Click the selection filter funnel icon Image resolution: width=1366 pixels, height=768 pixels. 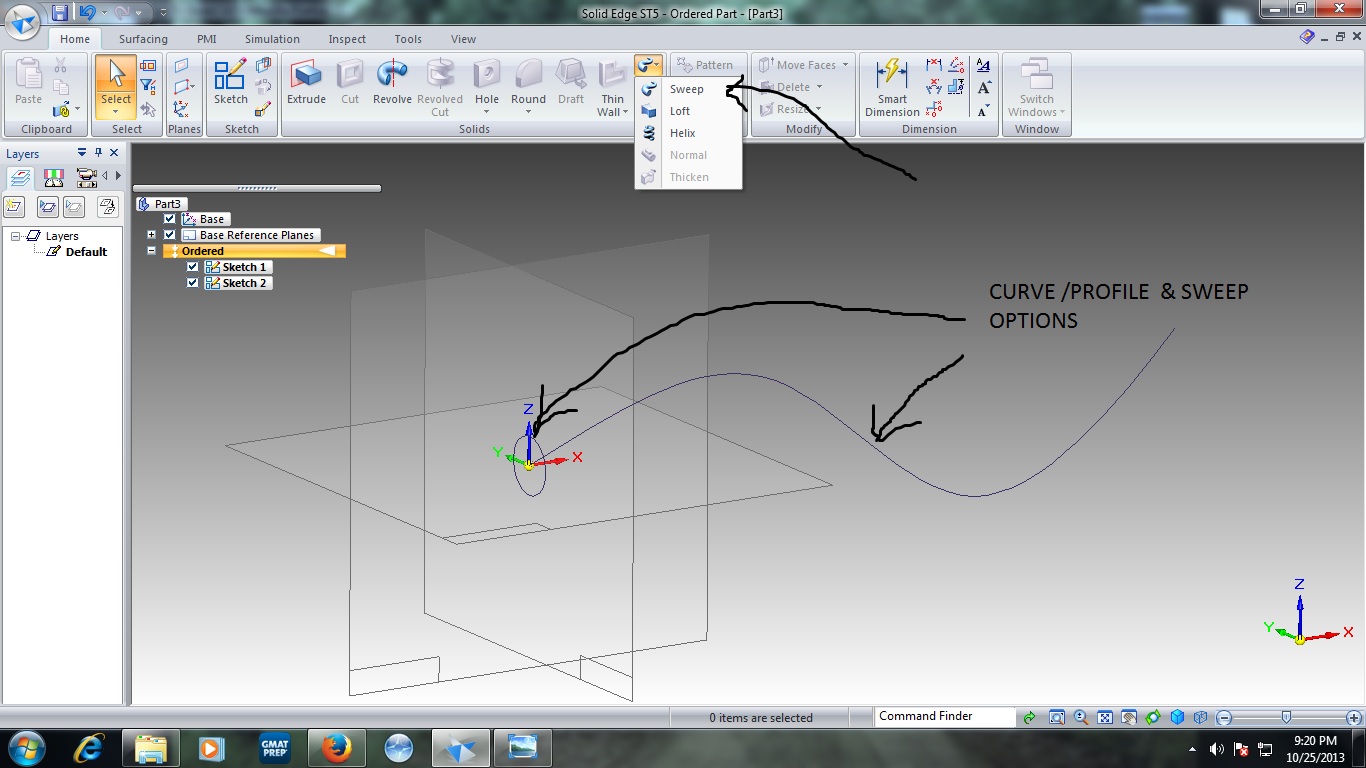tap(148, 87)
